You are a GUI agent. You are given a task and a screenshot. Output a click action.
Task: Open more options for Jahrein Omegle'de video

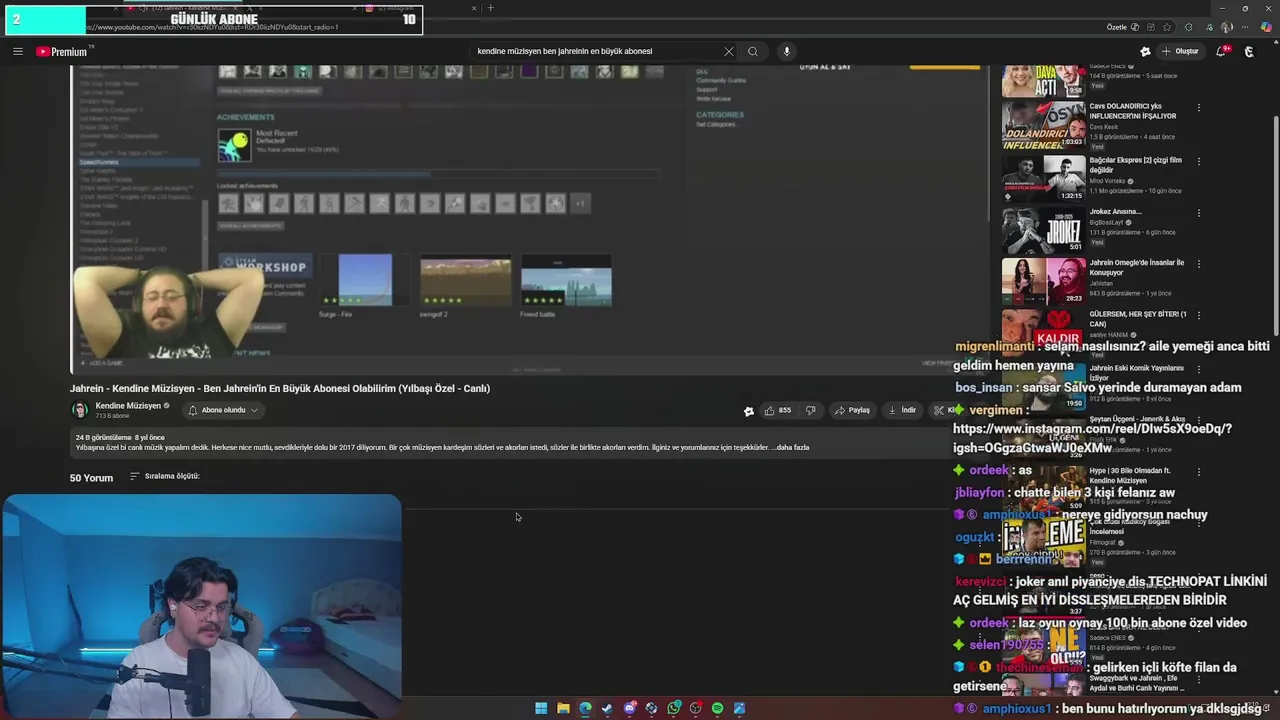coord(1198,264)
